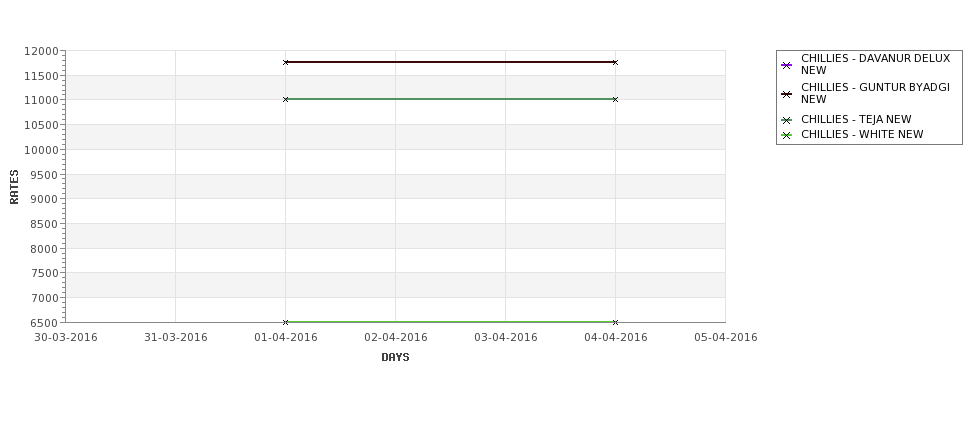Click the CHILLIES - WHITE NEW legend label

click(x=862, y=134)
